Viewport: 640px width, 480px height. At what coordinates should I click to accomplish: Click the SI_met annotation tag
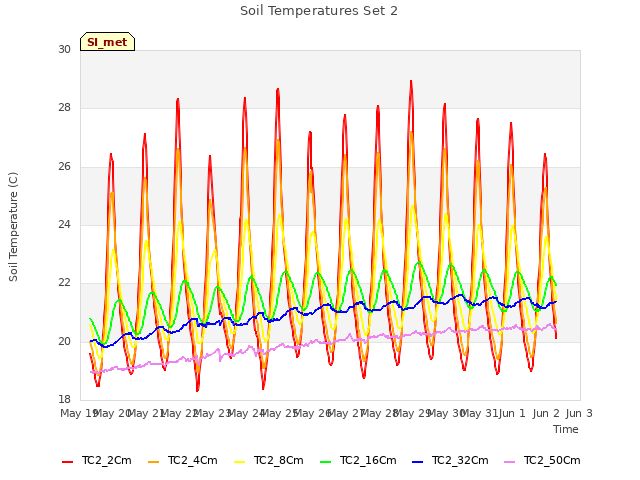[107, 42]
